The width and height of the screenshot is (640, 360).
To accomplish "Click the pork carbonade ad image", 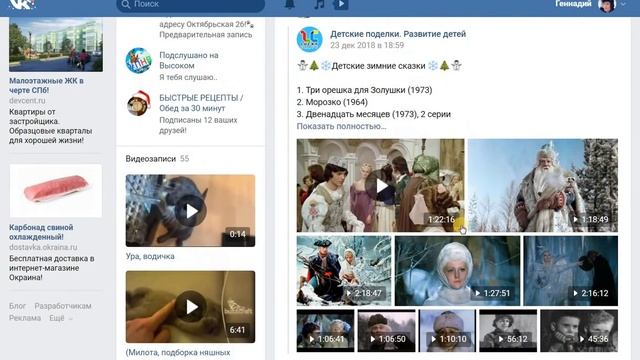I will tap(56, 191).
